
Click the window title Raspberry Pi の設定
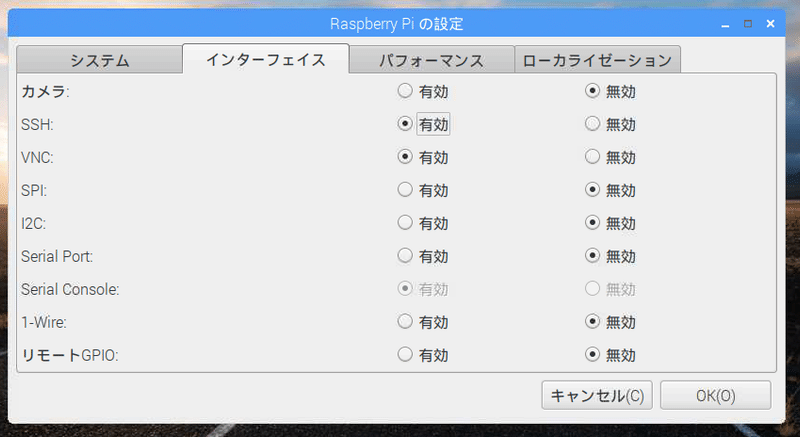(x=396, y=24)
